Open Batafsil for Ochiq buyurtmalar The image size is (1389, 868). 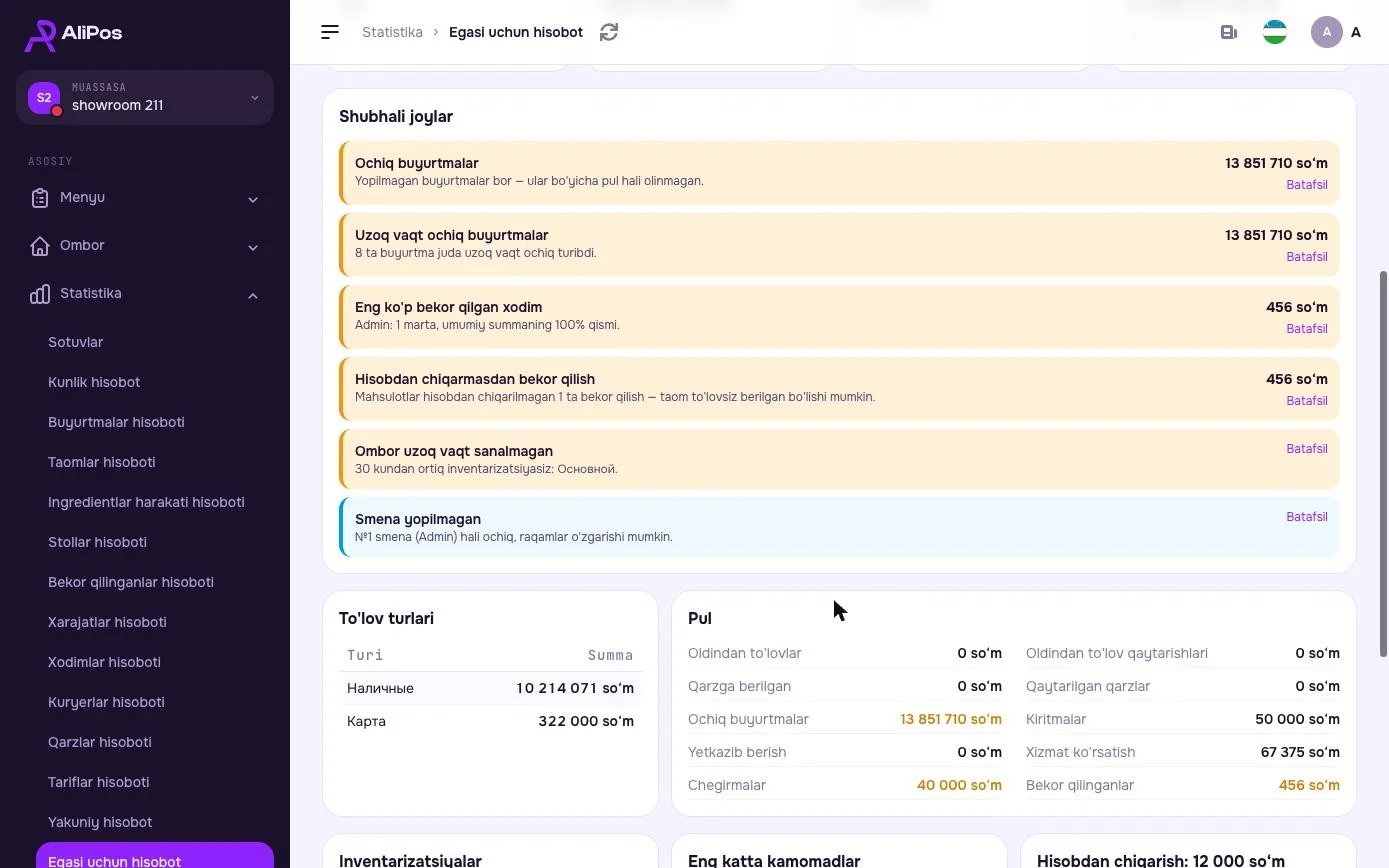1306,185
